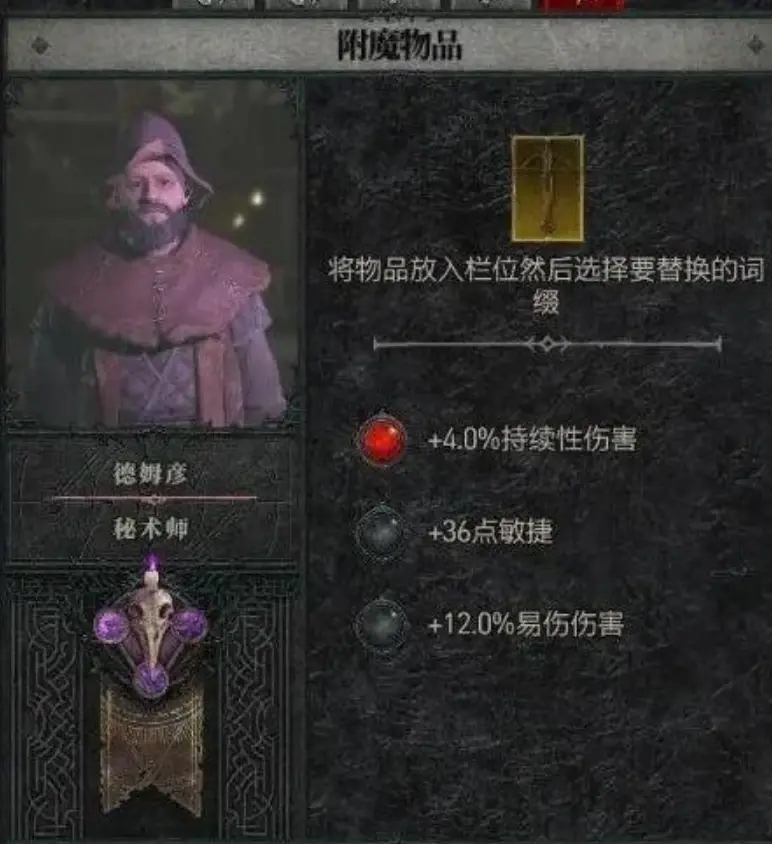Click the 秘术师 title label
772x844 pixels.
151,529
